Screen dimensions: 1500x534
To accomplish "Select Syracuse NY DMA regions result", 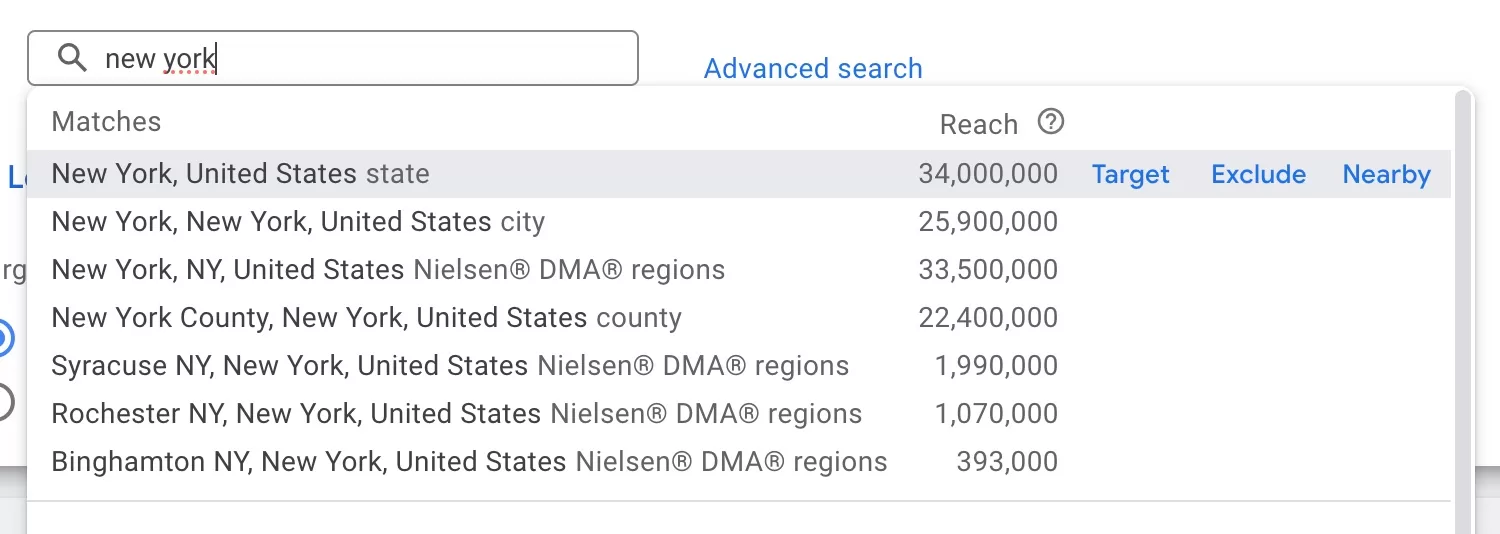I will pos(738,366).
